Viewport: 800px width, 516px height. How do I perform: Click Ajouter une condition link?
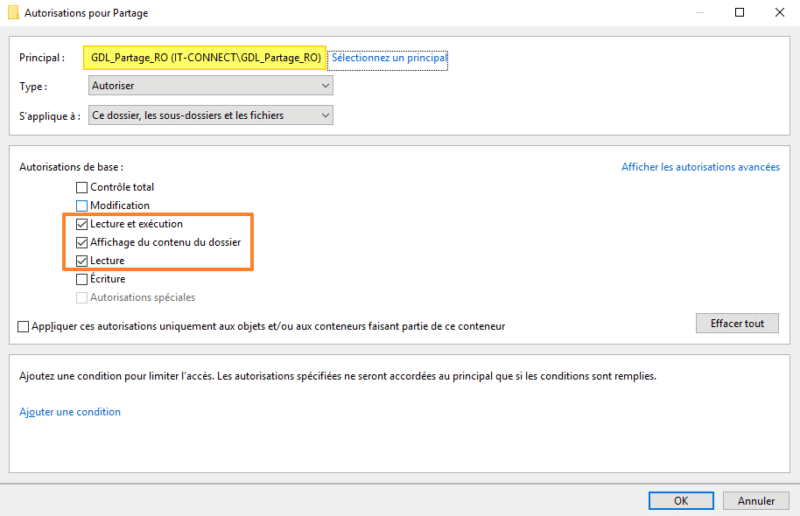click(70, 412)
